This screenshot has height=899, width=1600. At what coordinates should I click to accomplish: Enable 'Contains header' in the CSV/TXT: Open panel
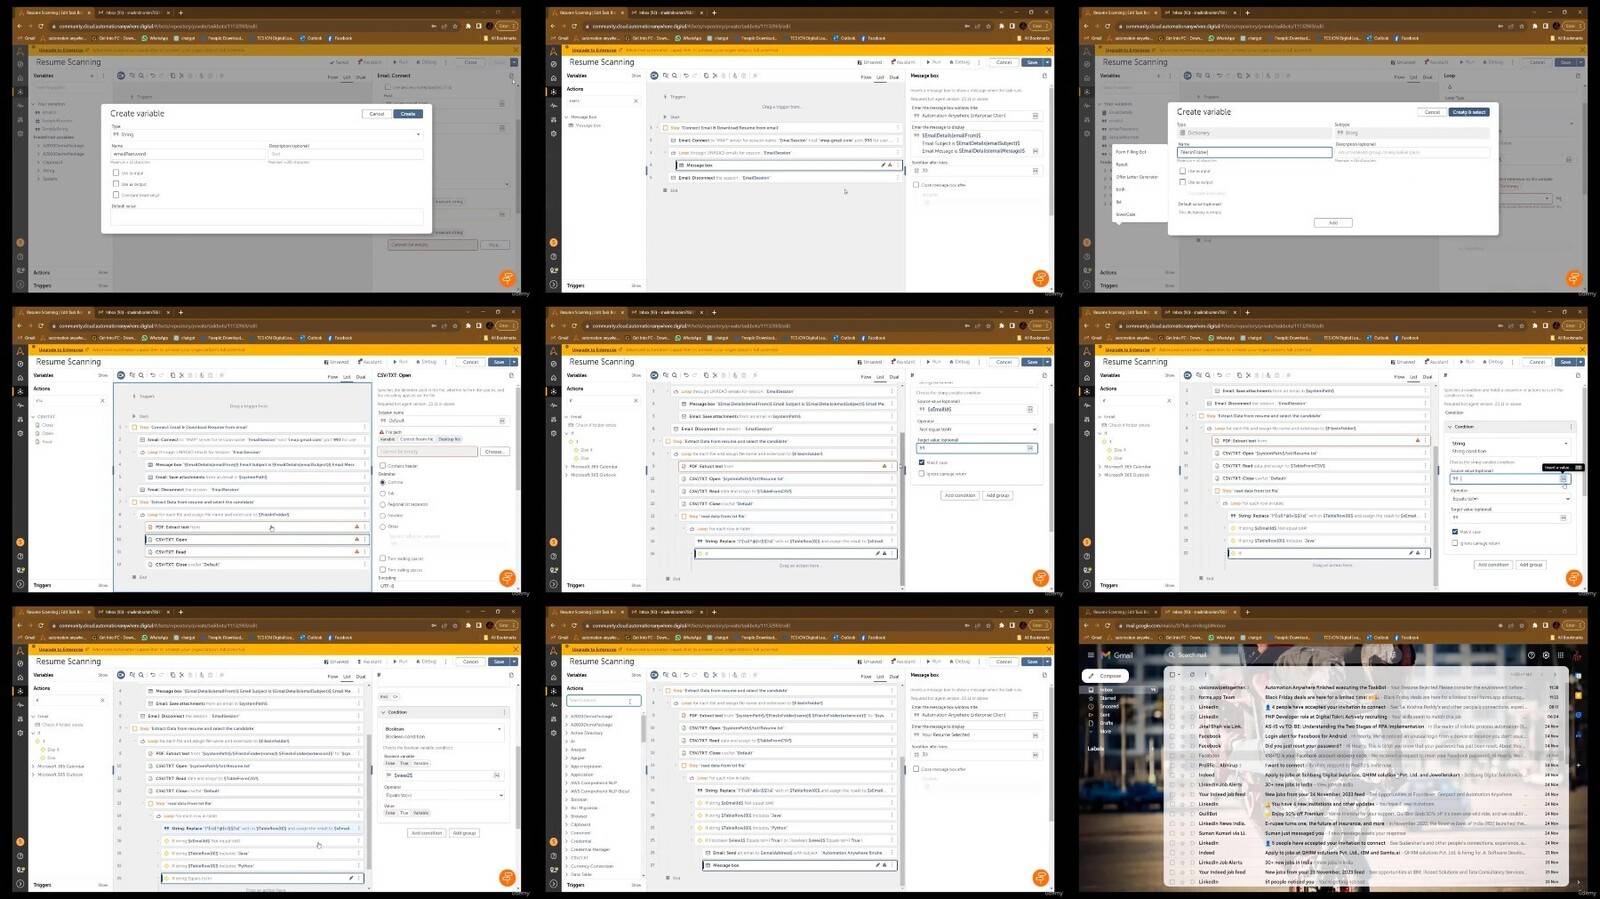coord(382,466)
